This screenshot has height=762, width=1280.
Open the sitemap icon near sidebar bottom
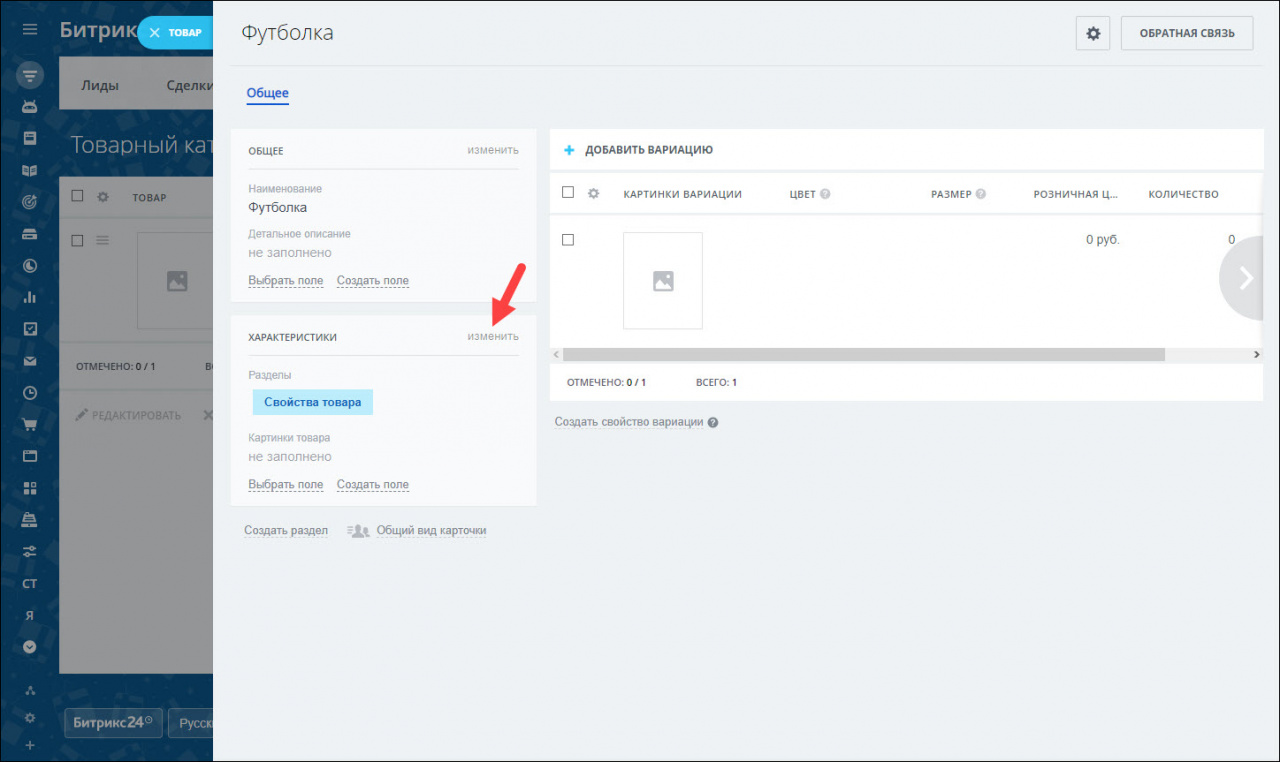[30, 691]
